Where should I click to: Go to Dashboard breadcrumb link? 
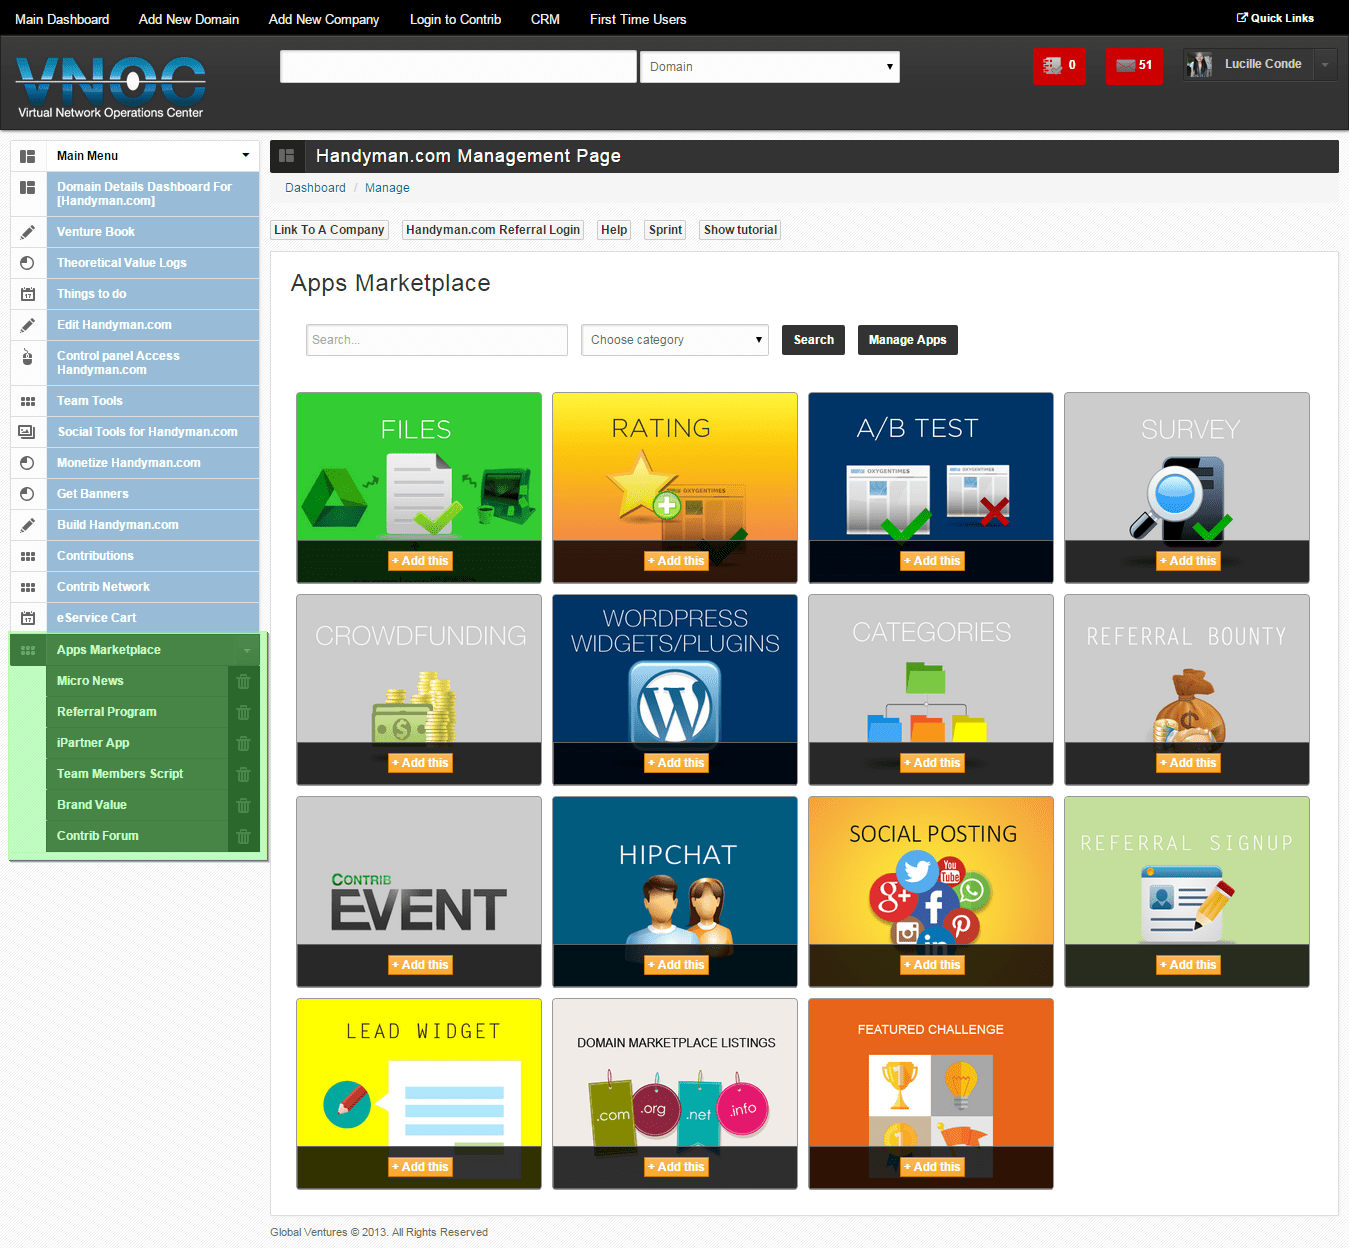tap(315, 188)
